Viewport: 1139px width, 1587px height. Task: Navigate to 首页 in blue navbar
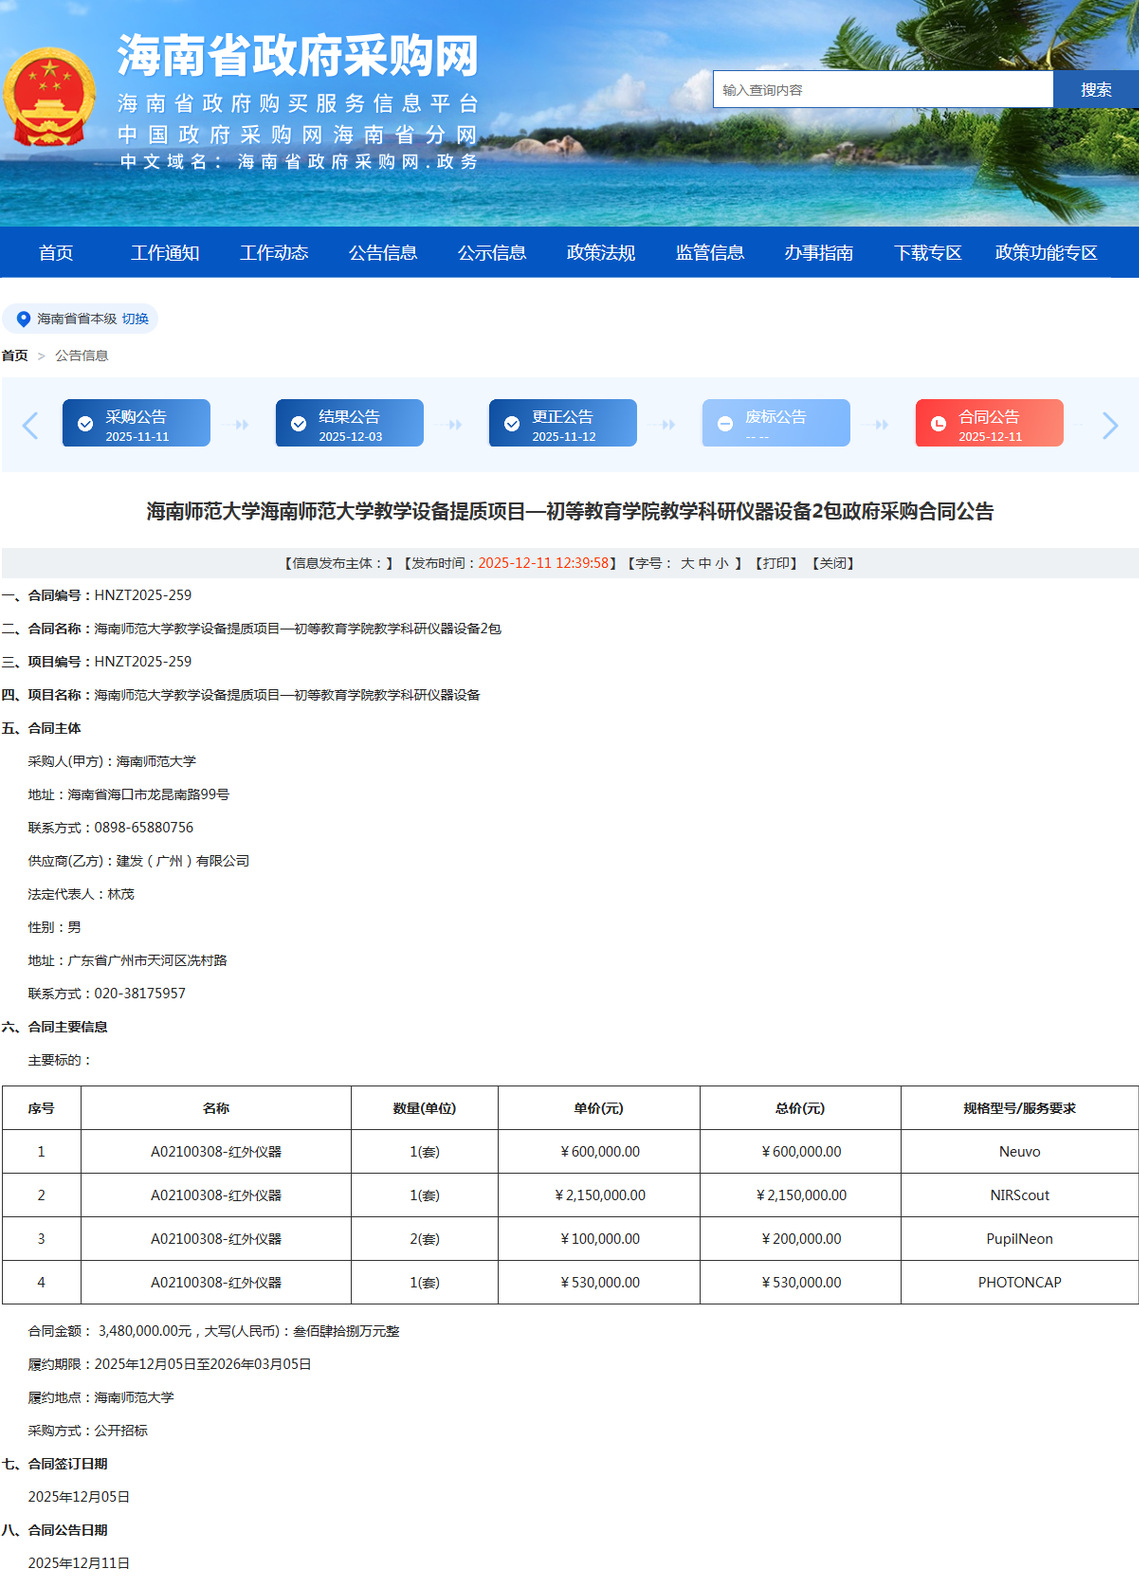point(56,253)
